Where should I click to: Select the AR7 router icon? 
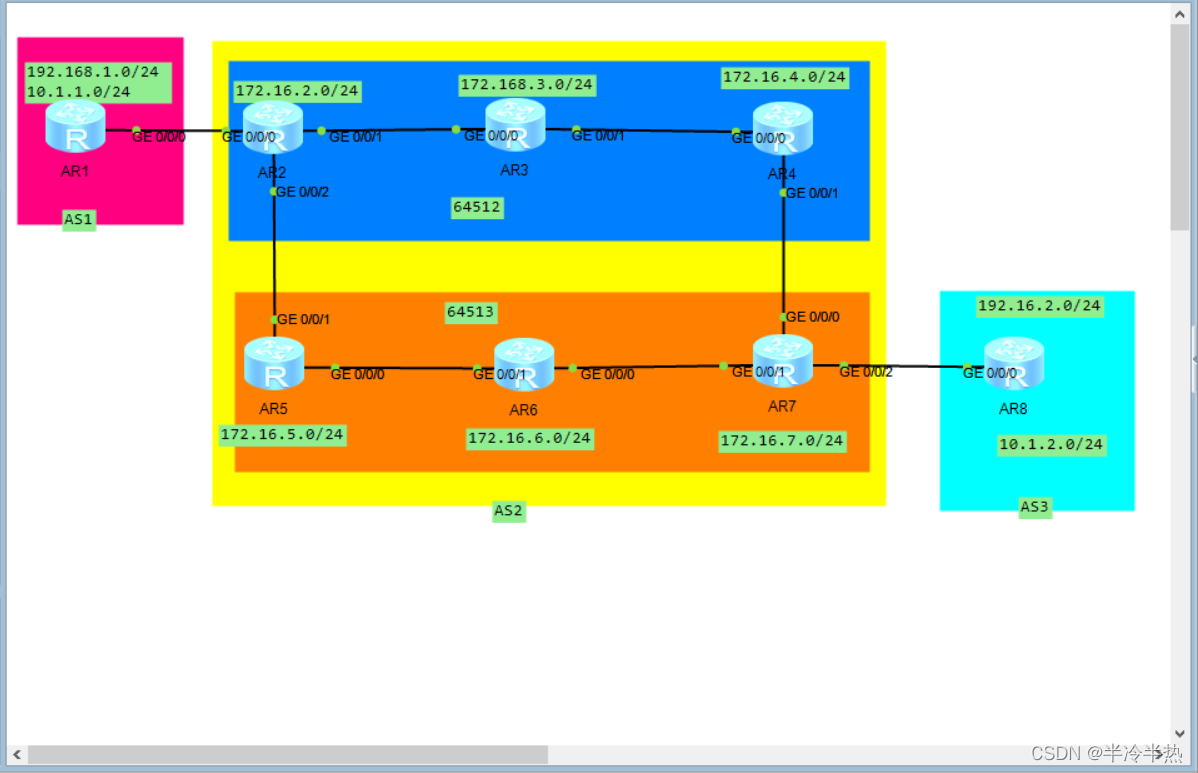point(782,361)
